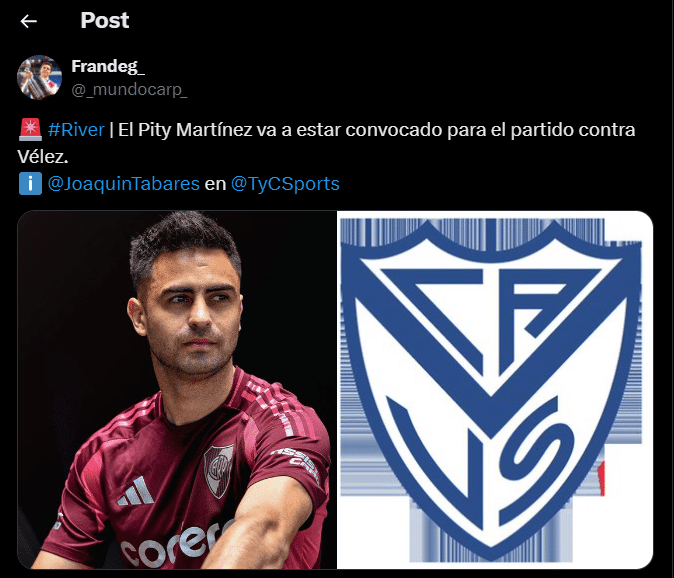Screen dimensions: 674x578
Task: Open the @JoaquinTabares mention
Action: [123, 184]
